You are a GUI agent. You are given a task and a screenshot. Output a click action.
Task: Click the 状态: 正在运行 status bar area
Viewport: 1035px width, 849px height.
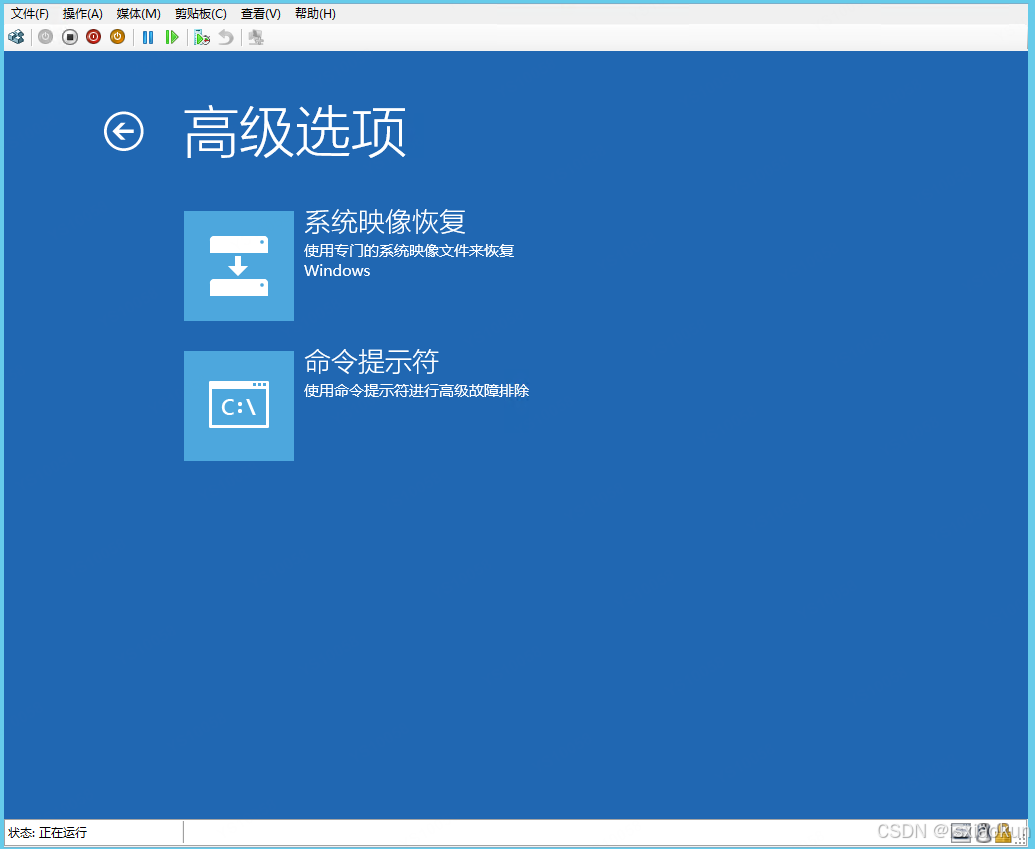point(50,832)
